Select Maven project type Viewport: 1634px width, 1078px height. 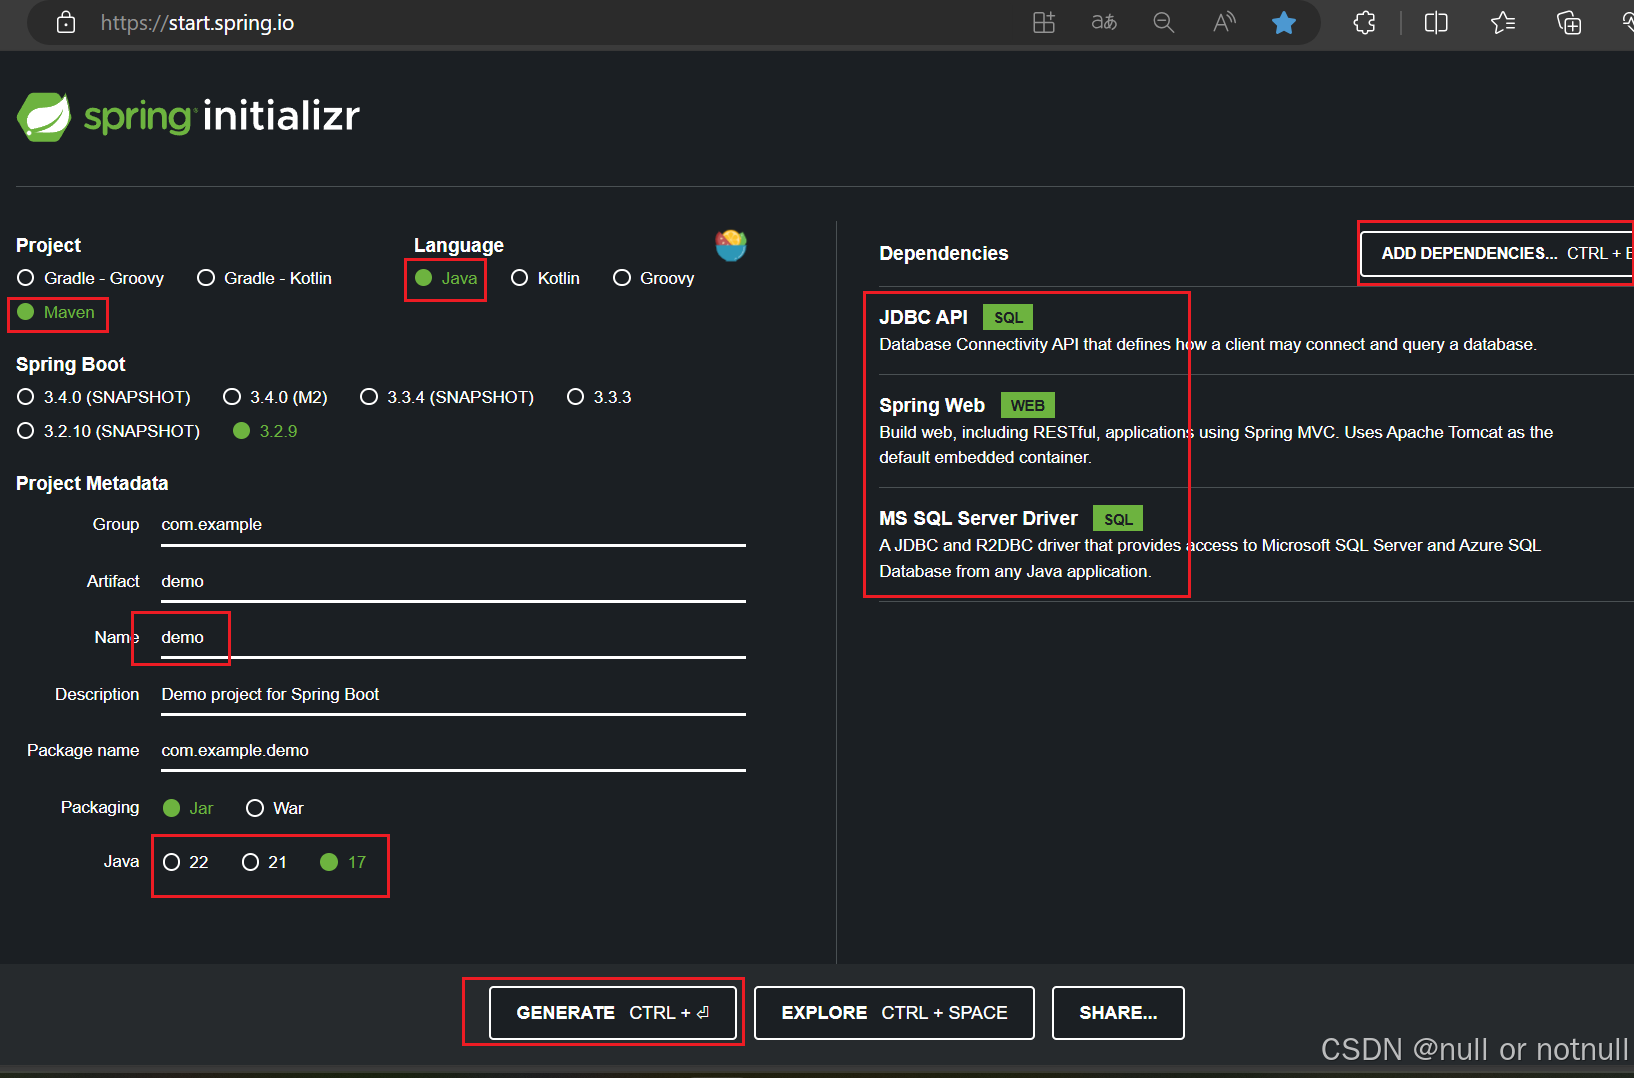(56, 312)
